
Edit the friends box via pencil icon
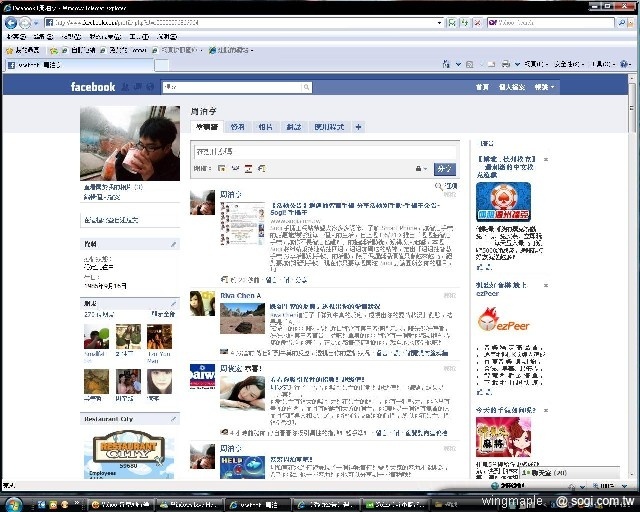pyautogui.click(x=173, y=303)
